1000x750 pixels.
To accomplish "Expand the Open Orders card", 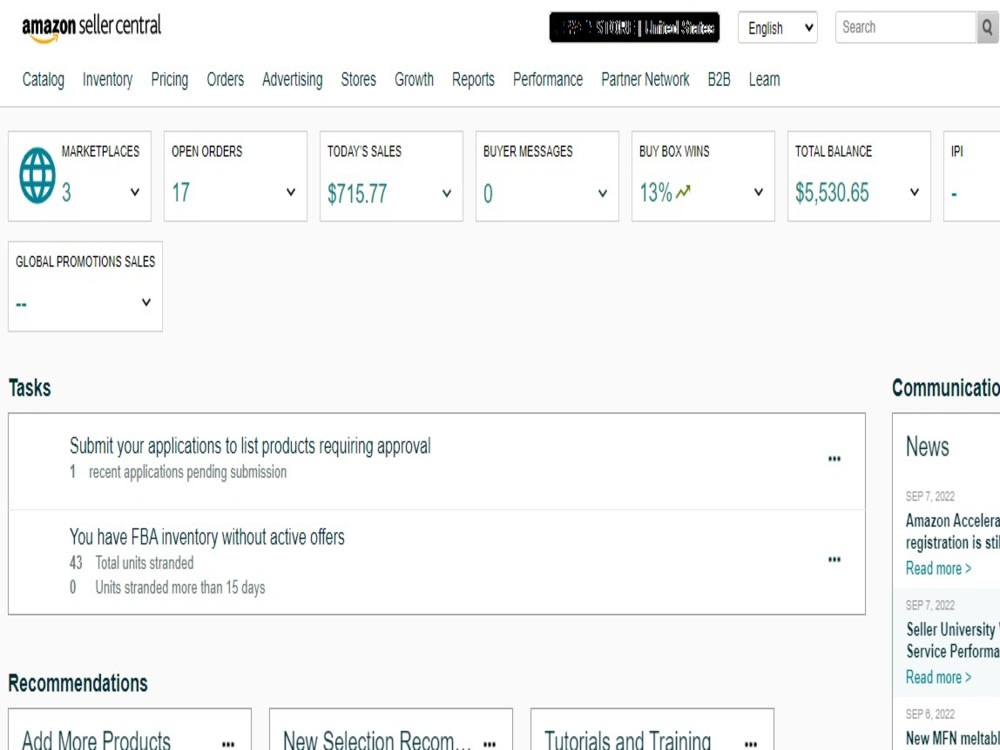I will [x=291, y=192].
